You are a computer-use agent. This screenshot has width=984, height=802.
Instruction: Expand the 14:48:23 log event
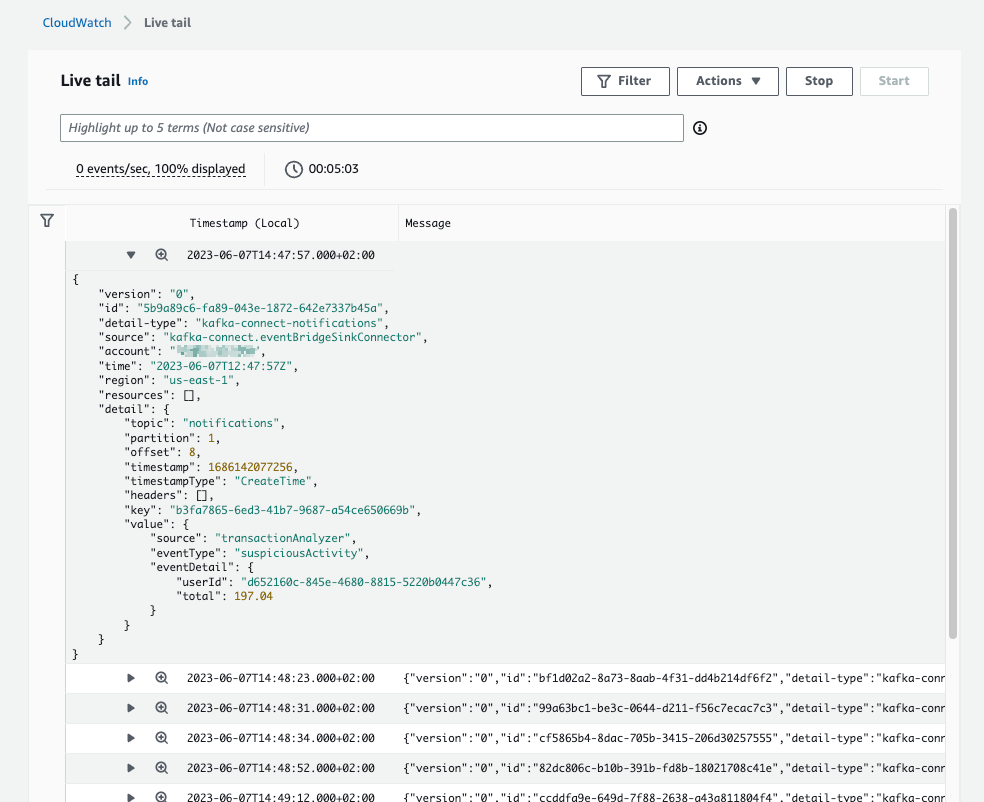(131, 678)
